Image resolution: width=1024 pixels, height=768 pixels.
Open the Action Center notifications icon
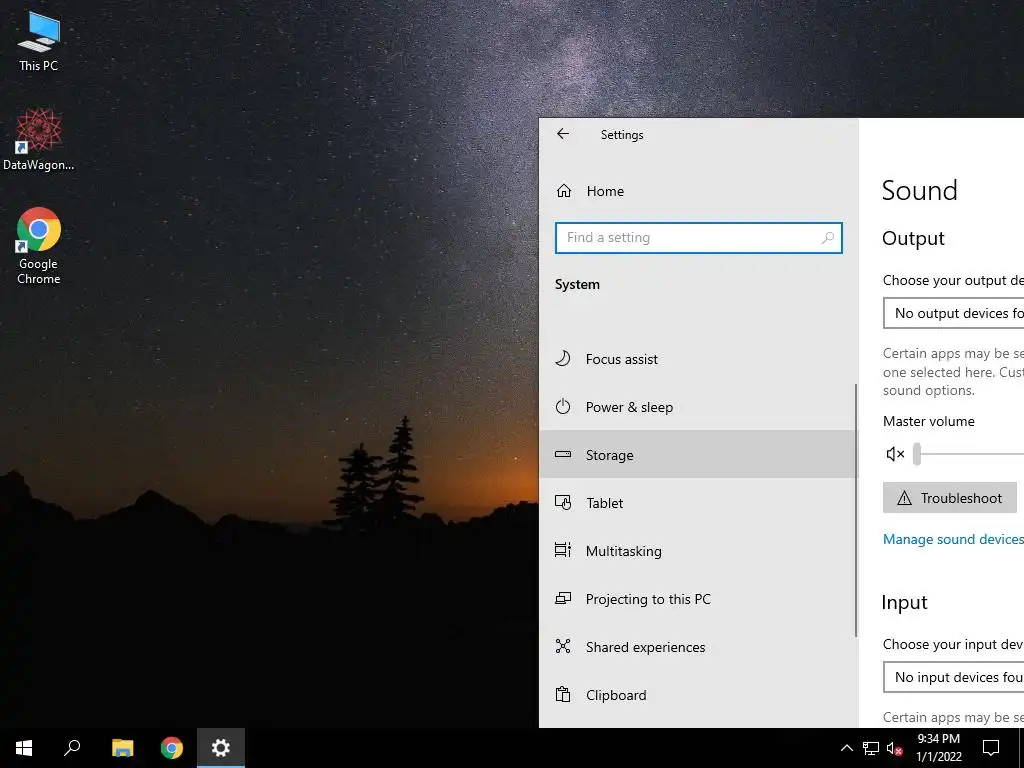coord(991,748)
